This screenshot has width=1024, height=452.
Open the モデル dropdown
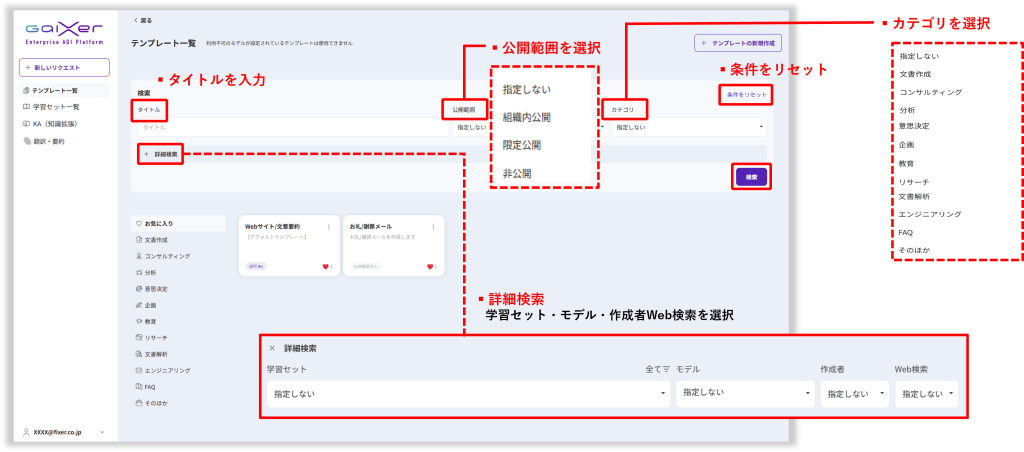click(743, 394)
